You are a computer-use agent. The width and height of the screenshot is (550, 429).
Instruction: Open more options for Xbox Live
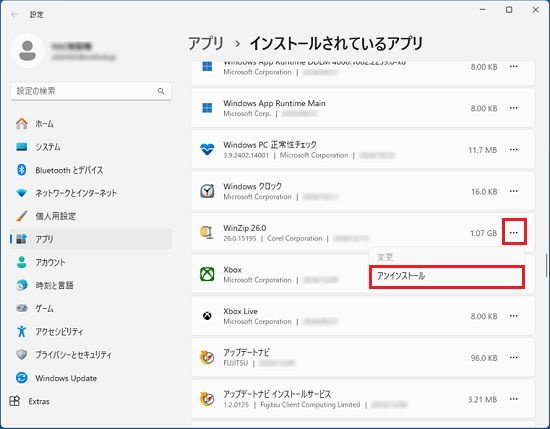coord(514,316)
